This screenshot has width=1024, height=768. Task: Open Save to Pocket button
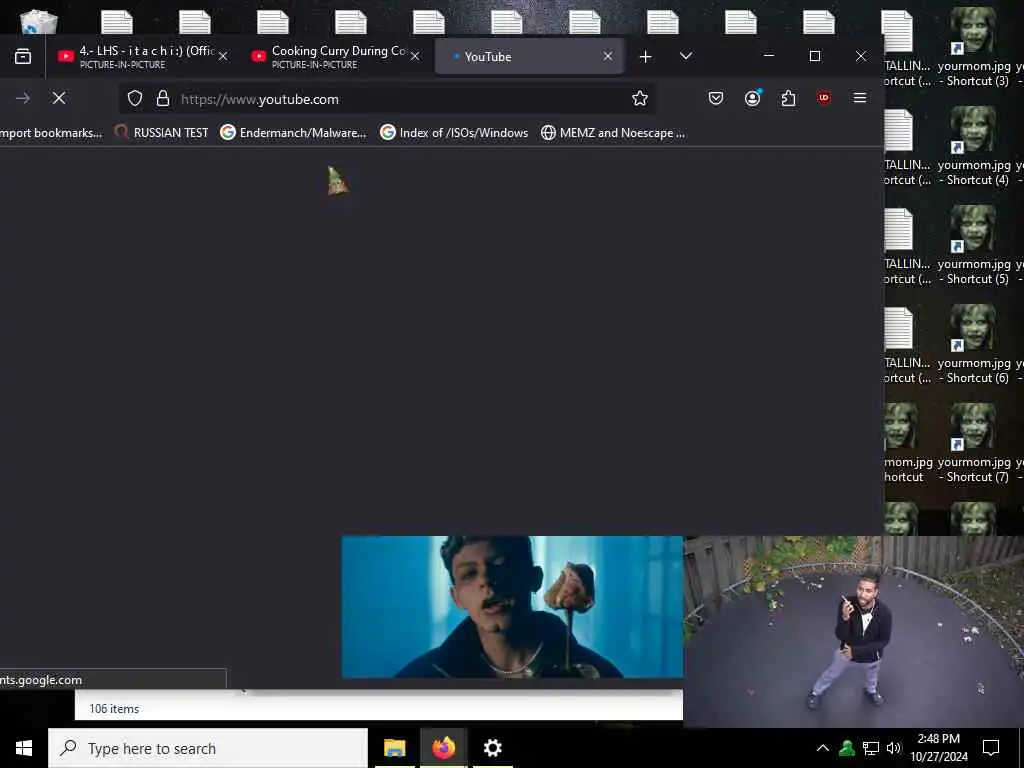tap(716, 99)
